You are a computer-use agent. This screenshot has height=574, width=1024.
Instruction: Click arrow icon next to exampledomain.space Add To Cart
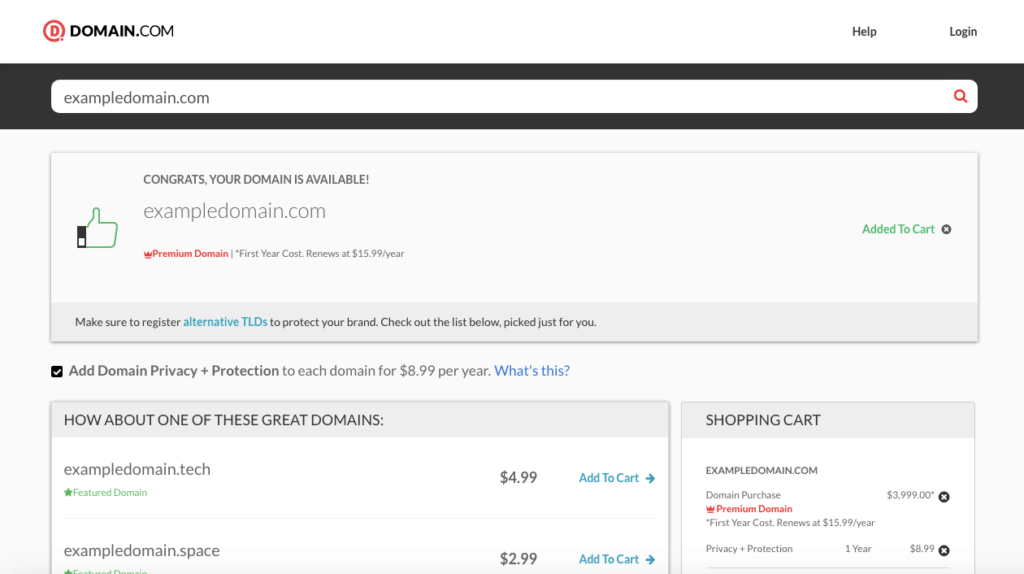click(650, 559)
